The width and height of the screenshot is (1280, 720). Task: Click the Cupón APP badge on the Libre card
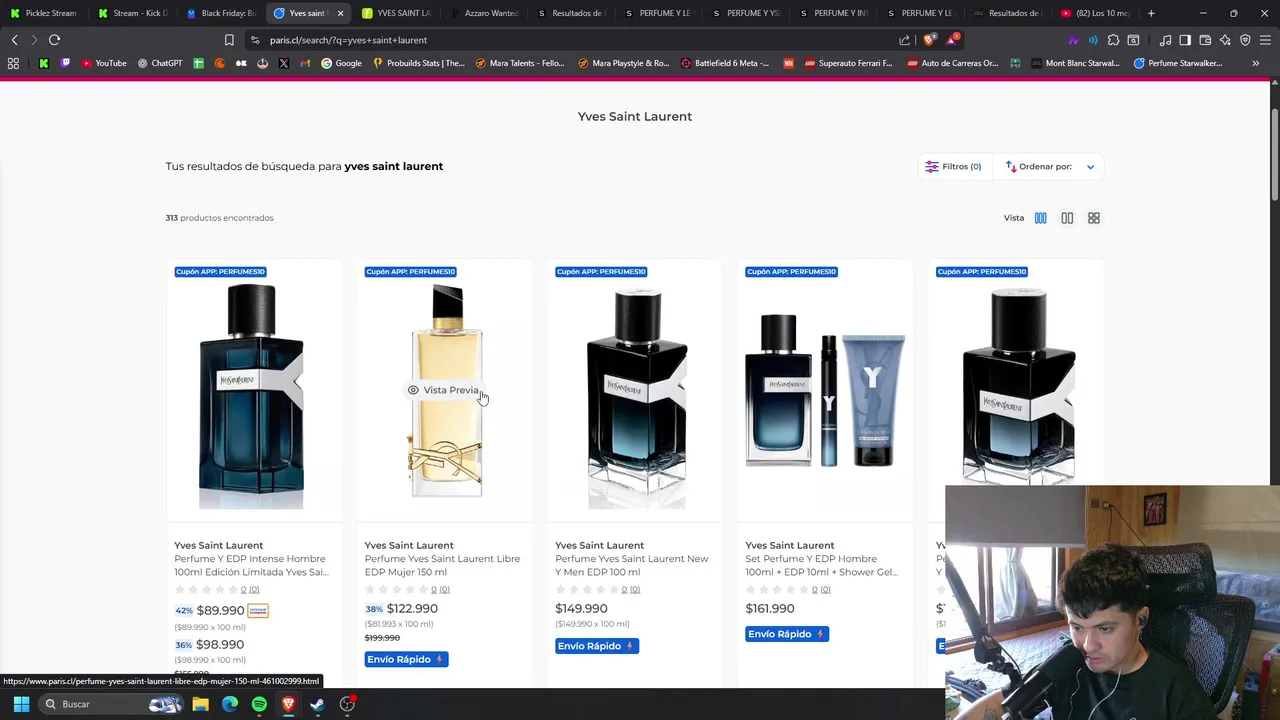(x=410, y=271)
